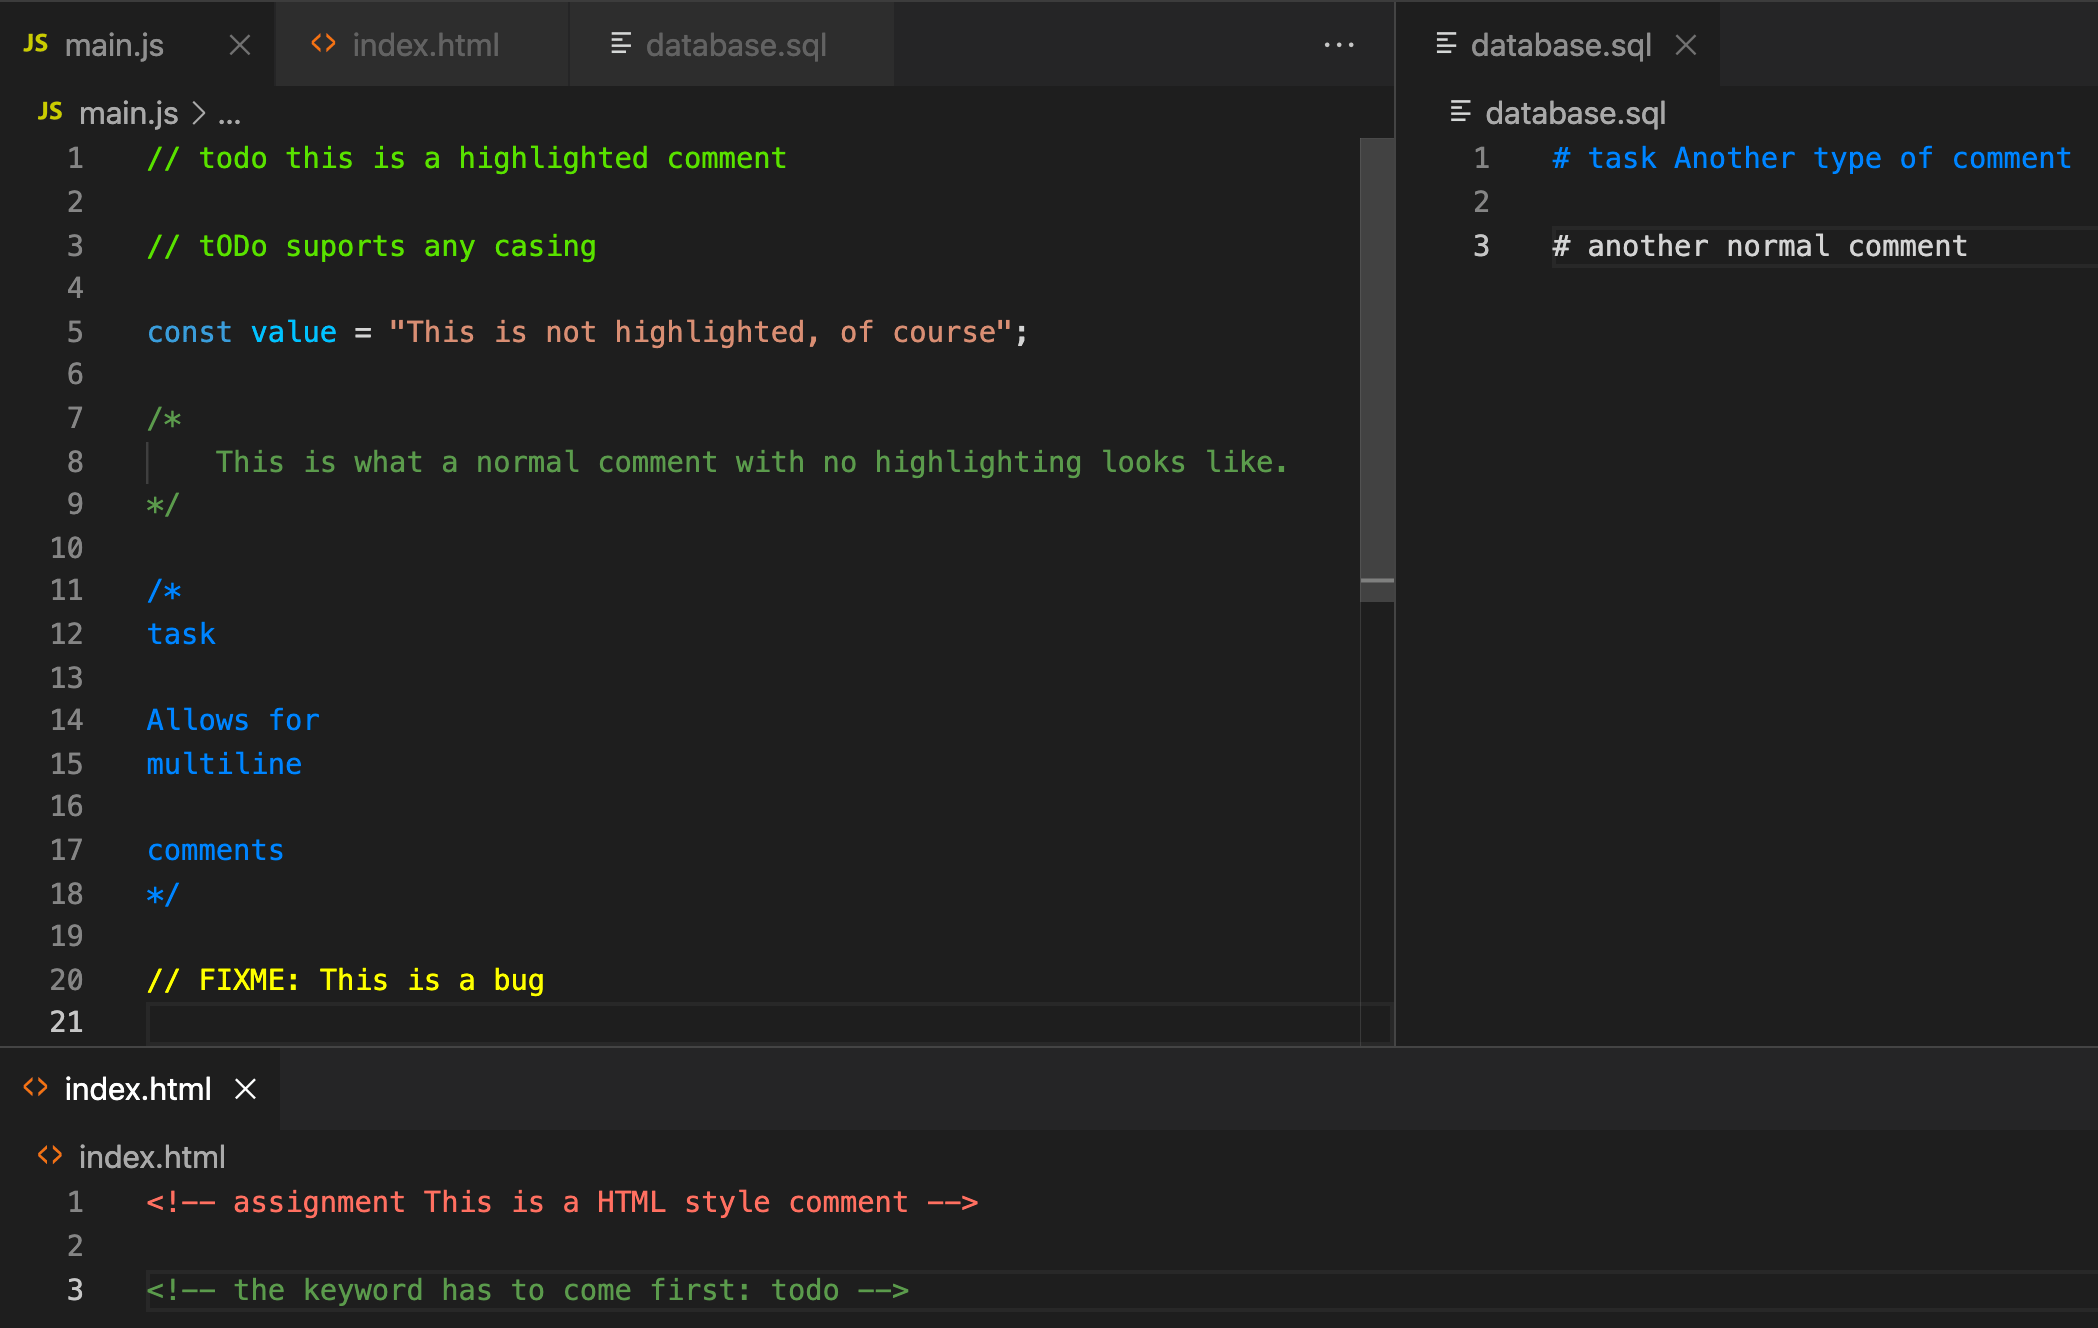
Task: Click the SQL file icon on database.sql tab
Action: point(621,44)
